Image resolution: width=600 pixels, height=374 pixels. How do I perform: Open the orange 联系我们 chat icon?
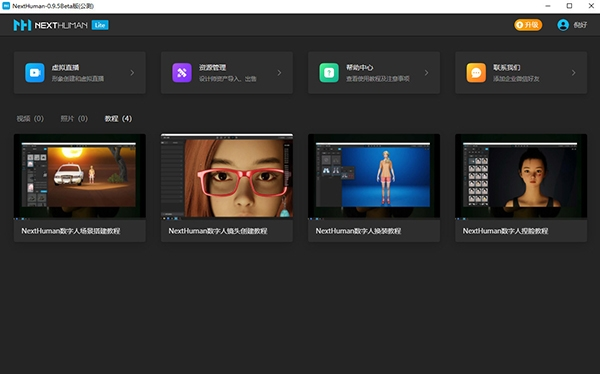point(476,73)
